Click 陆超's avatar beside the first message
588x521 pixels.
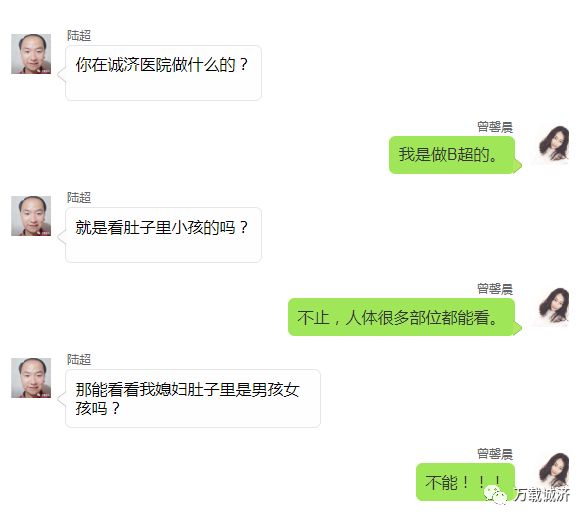click(x=31, y=54)
